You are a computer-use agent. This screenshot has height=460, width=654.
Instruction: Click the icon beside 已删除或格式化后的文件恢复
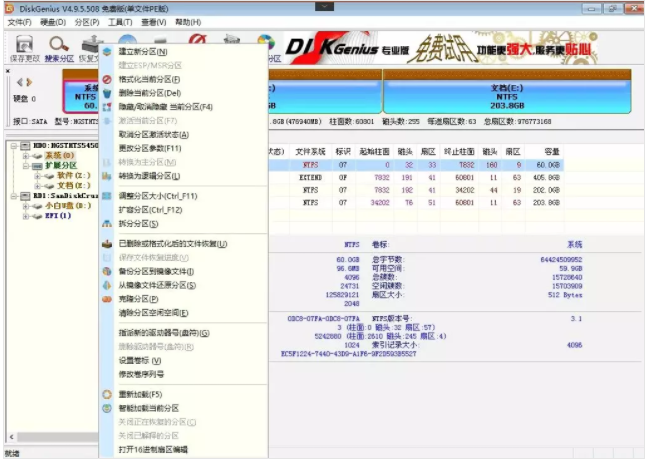coord(107,244)
